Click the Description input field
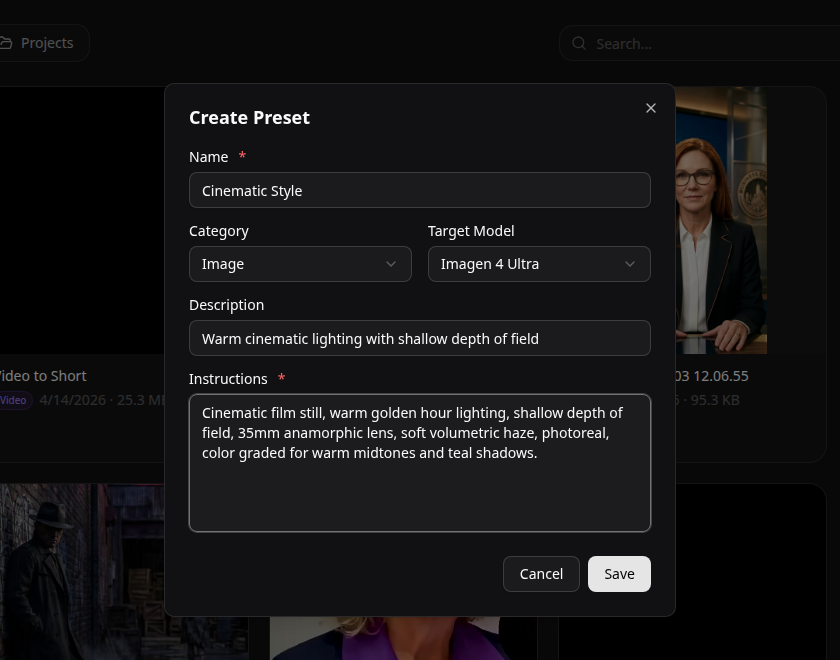The width and height of the screenshot is (840, 660). (x=419, y=338)
